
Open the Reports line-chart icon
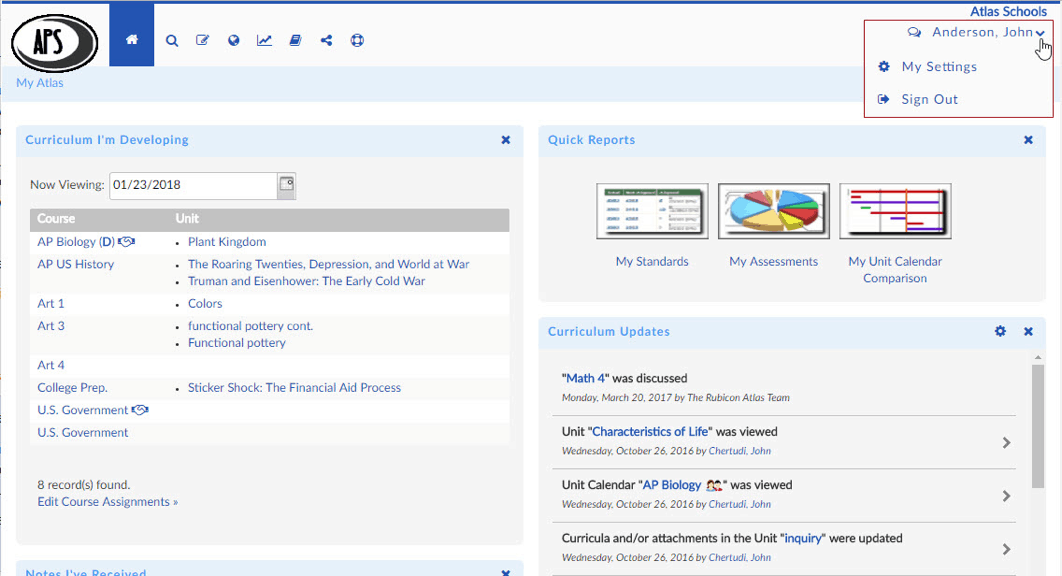264,41
